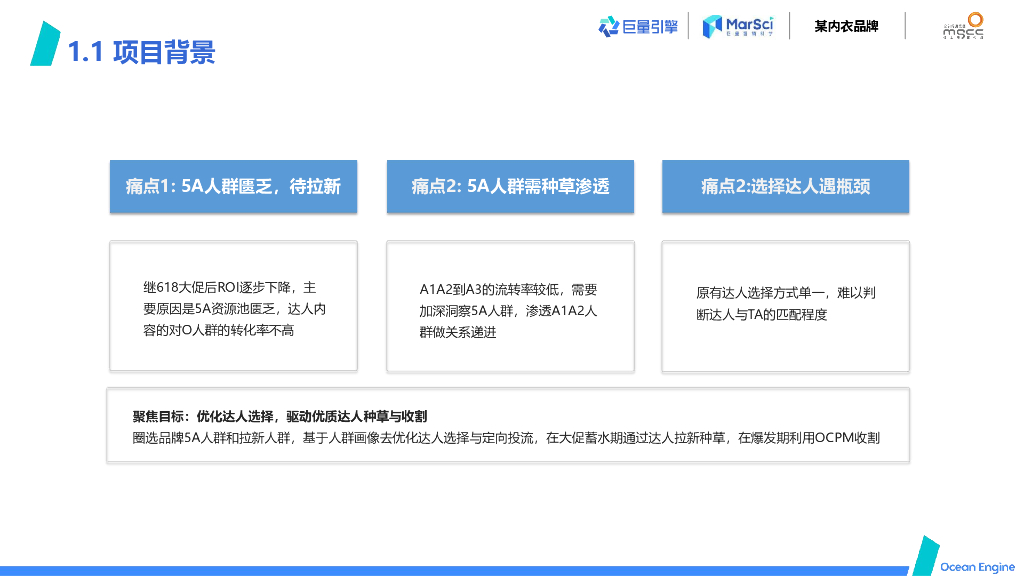
Task: Select the 某内衣品牌 label in header
Action: (x=846, y=26)
